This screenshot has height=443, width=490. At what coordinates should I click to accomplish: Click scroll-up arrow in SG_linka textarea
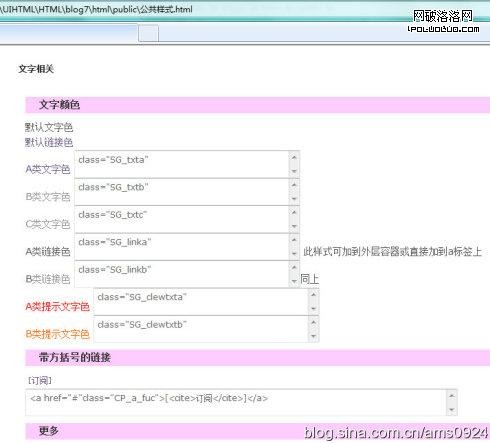click(294, 239)
